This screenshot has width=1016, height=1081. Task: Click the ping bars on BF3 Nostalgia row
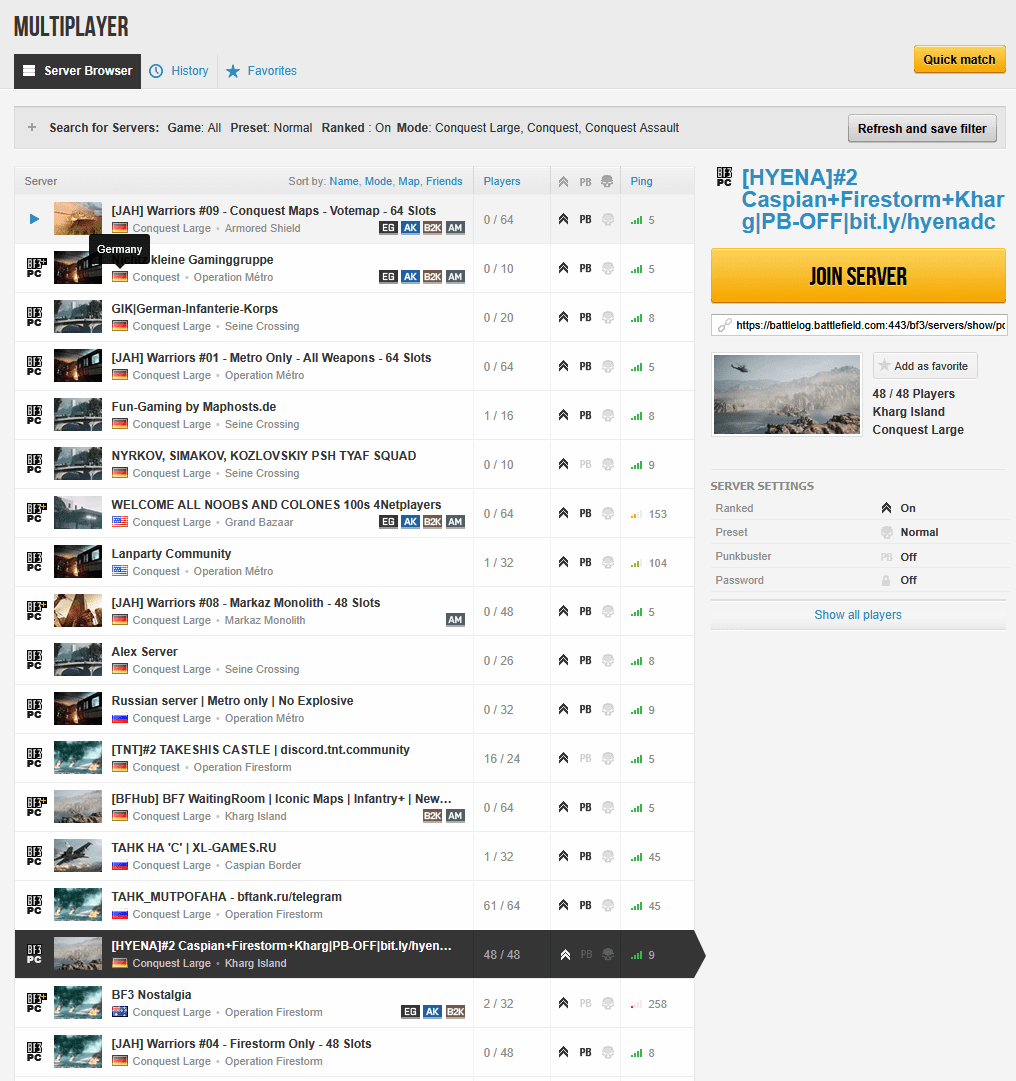click(x=636, y=1004)
